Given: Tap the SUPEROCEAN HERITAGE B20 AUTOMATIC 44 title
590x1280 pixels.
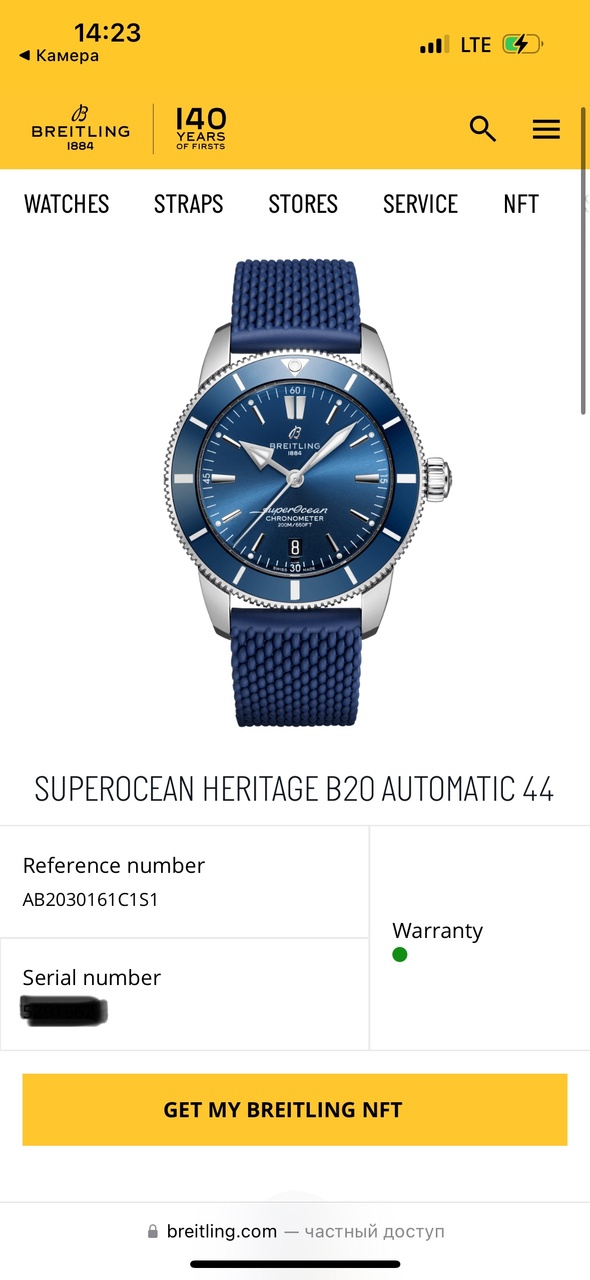Looking at the screenshot, I should point(294,788).
